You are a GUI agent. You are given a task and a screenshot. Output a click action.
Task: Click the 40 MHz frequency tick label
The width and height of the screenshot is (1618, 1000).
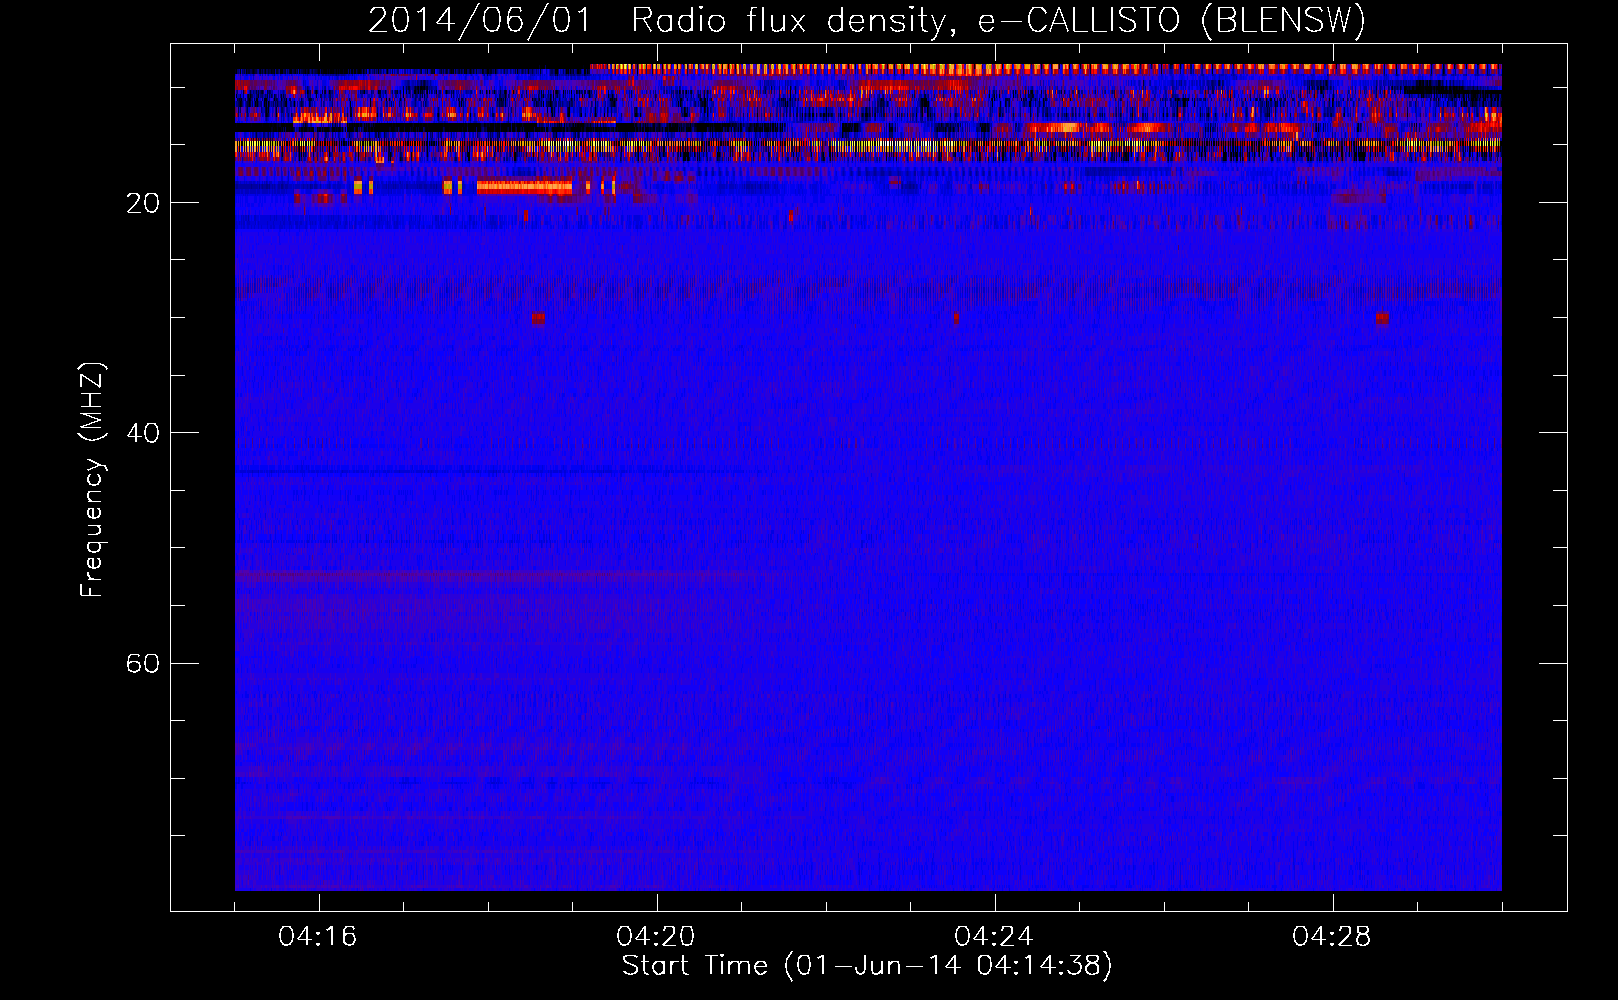[x=142, y=433]
